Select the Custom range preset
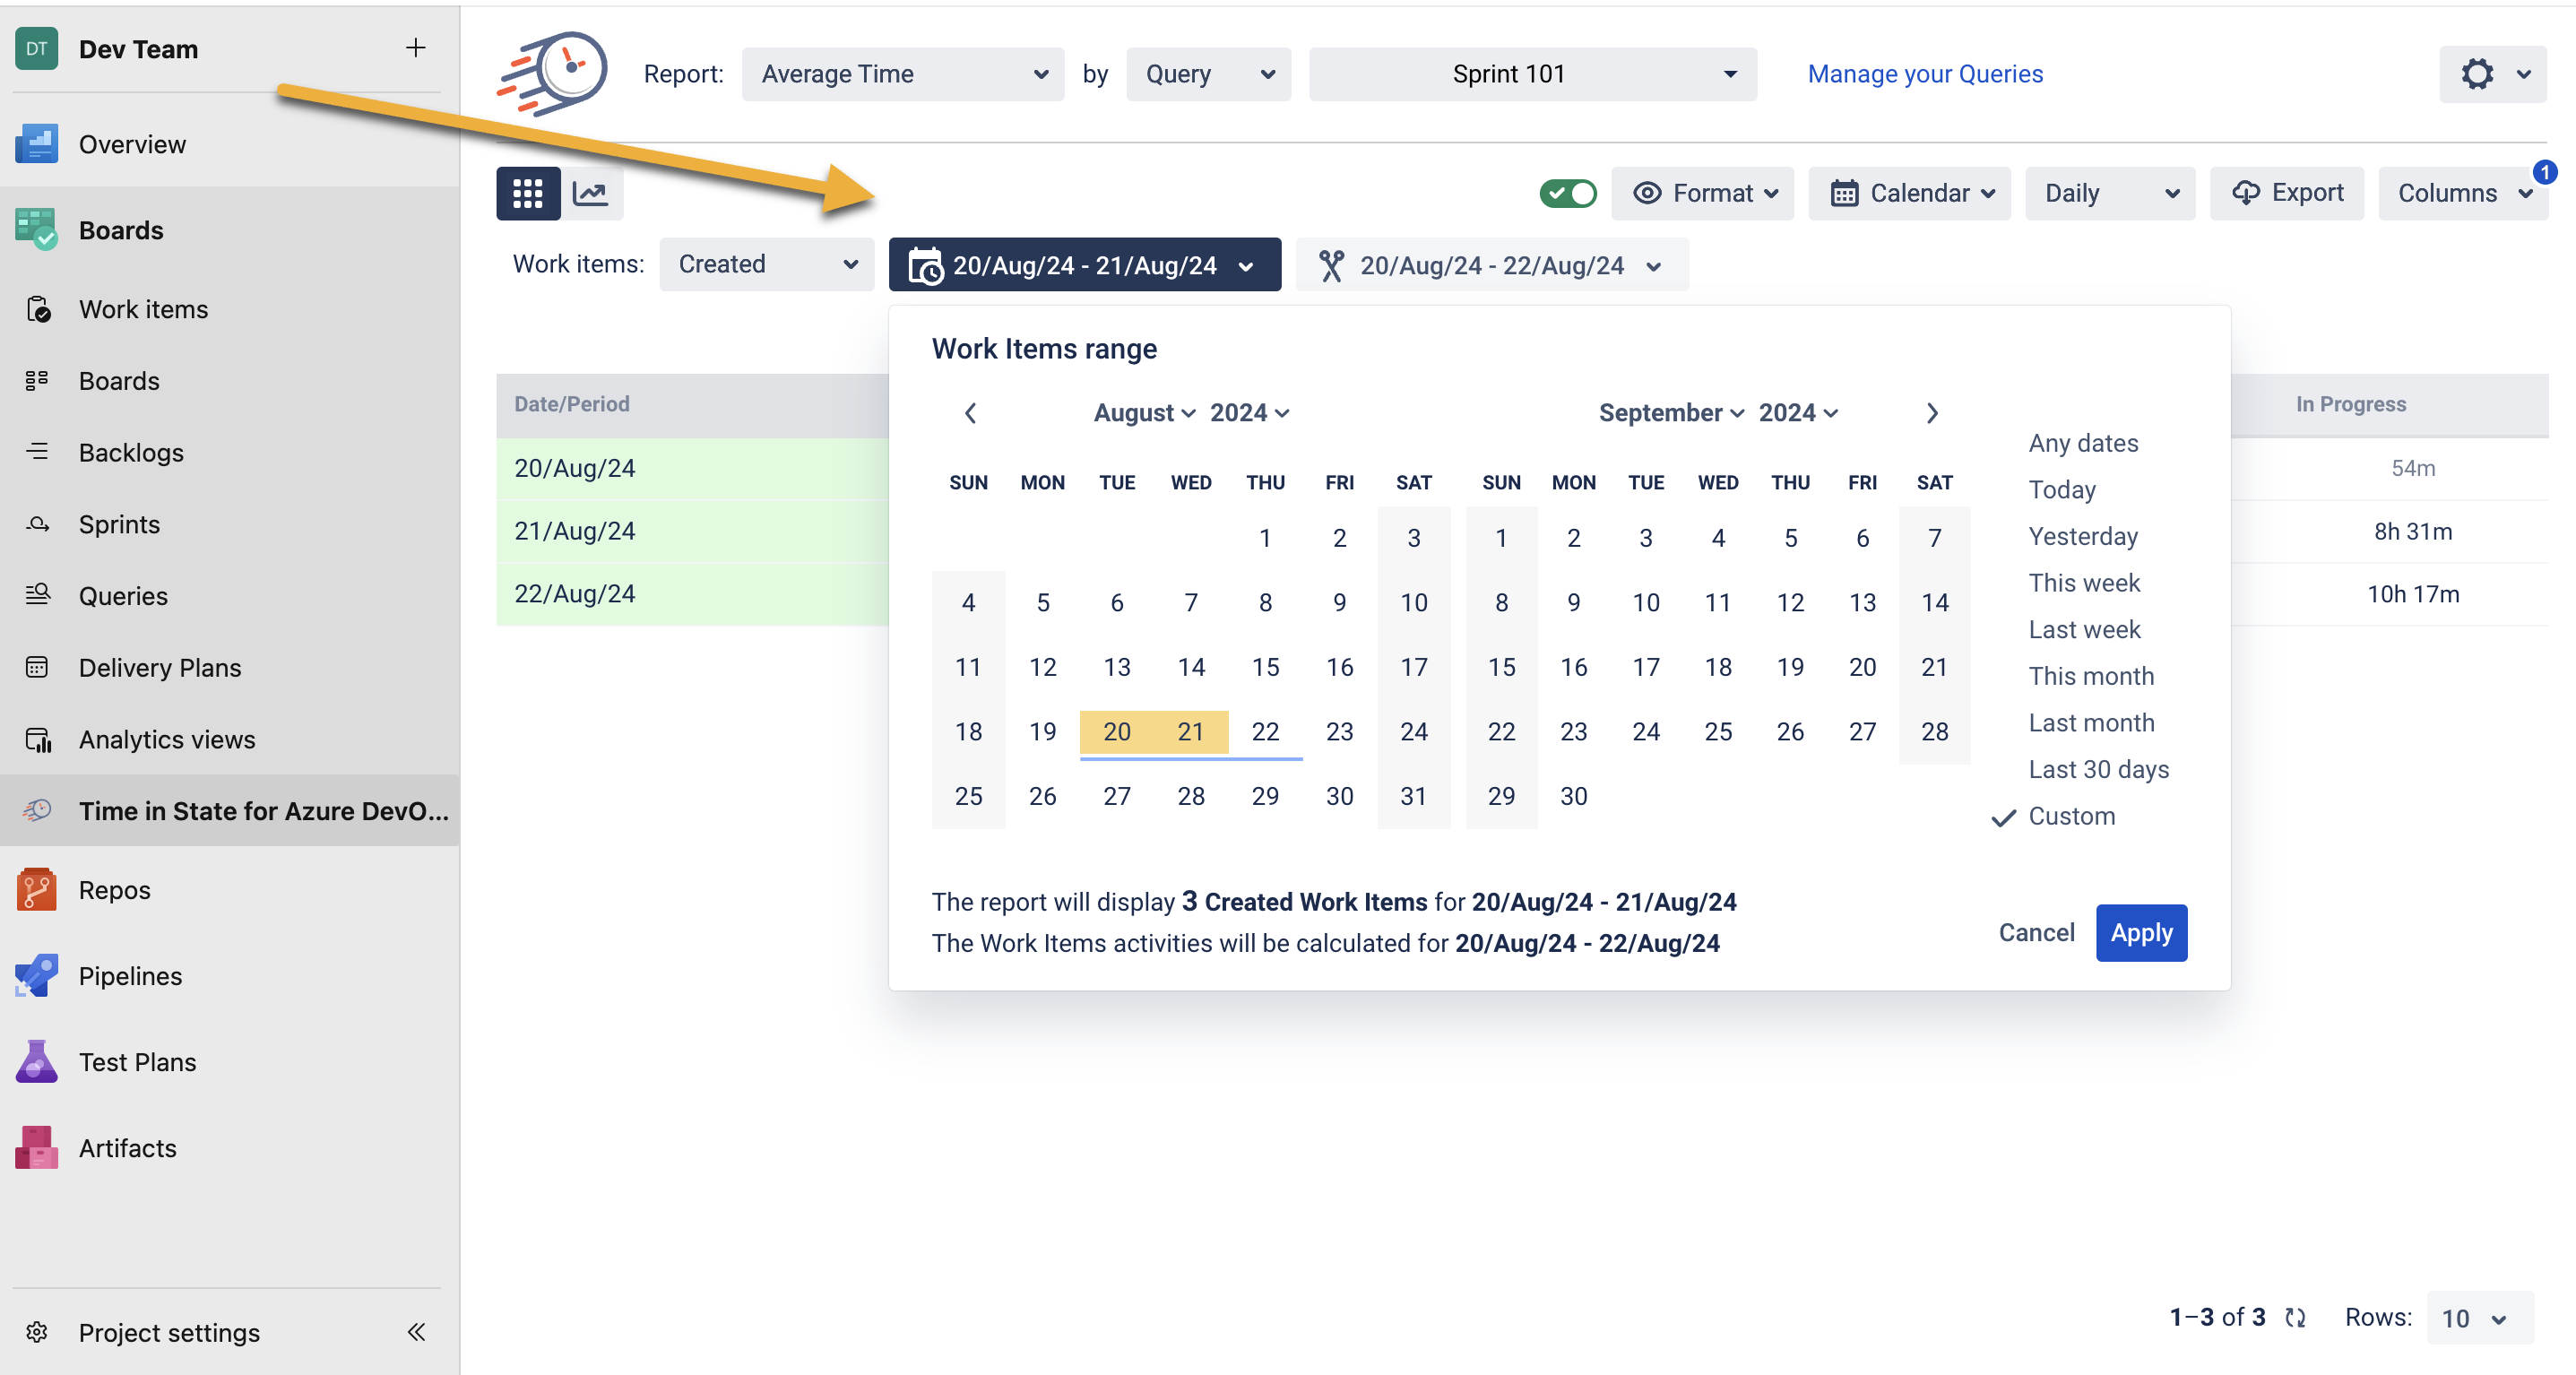Screen dimensions: 2576x1375 [2071, 816]
